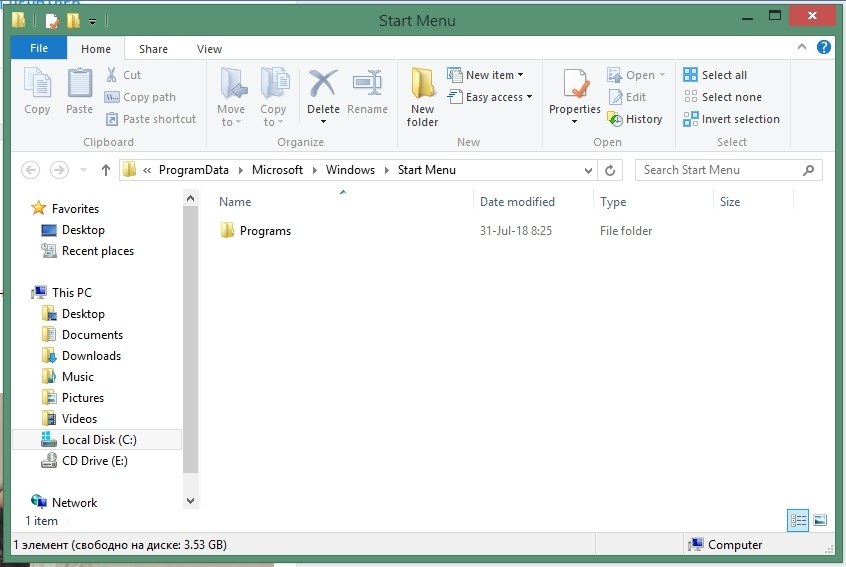Switch to large icons view layout
The height and width of the screenshot is (567, 846).
click(820, 521)
